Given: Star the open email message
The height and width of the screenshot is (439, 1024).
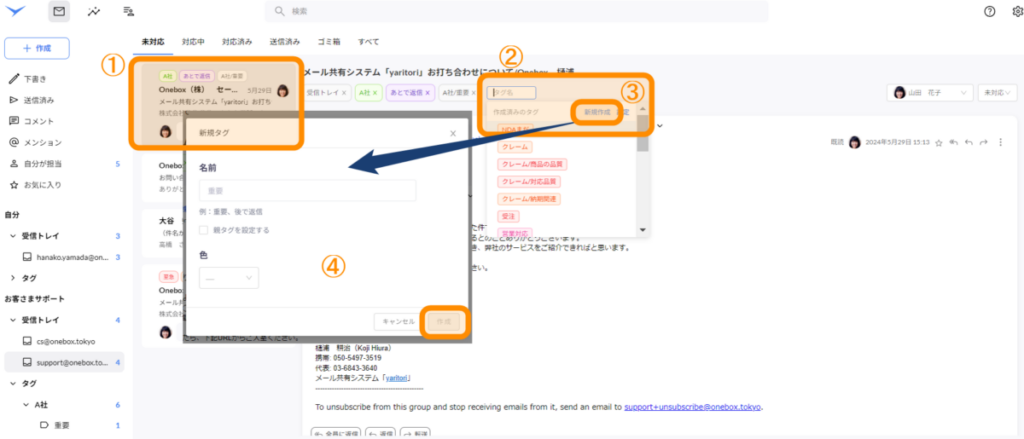Looking at the screenshot, I should click(x=940, y=143).
